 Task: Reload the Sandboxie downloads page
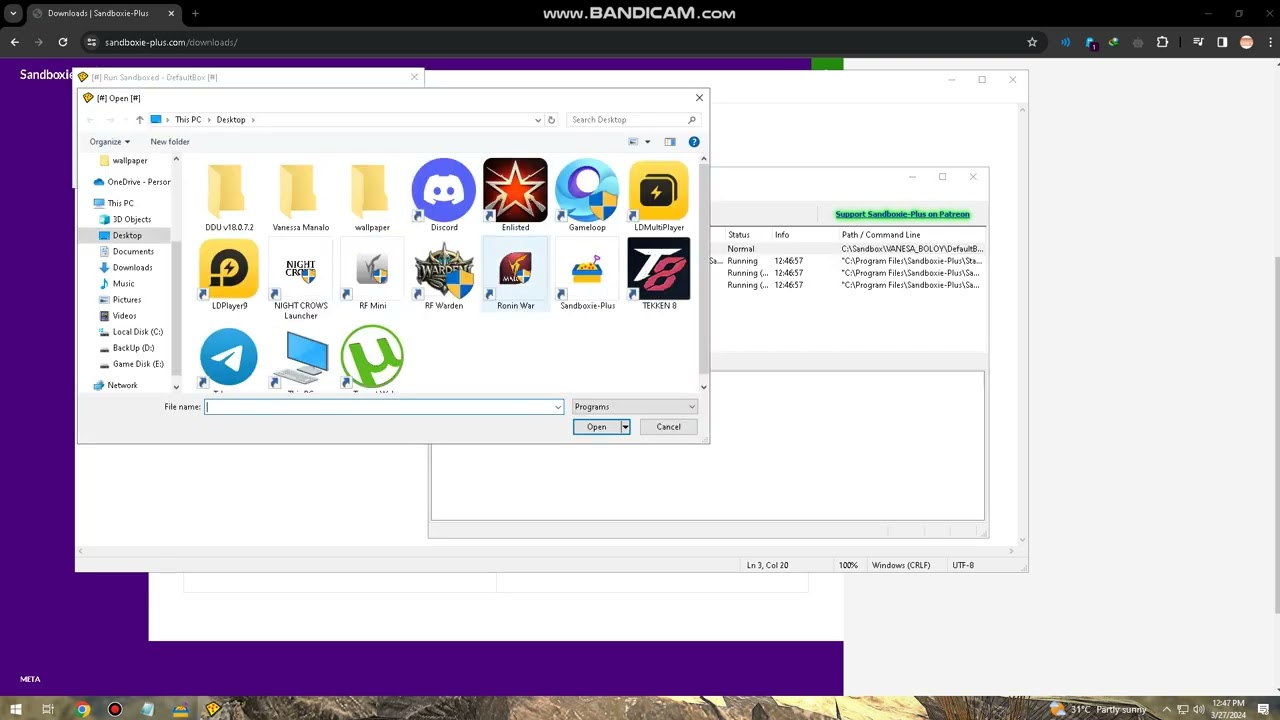[x=63, y=42]
